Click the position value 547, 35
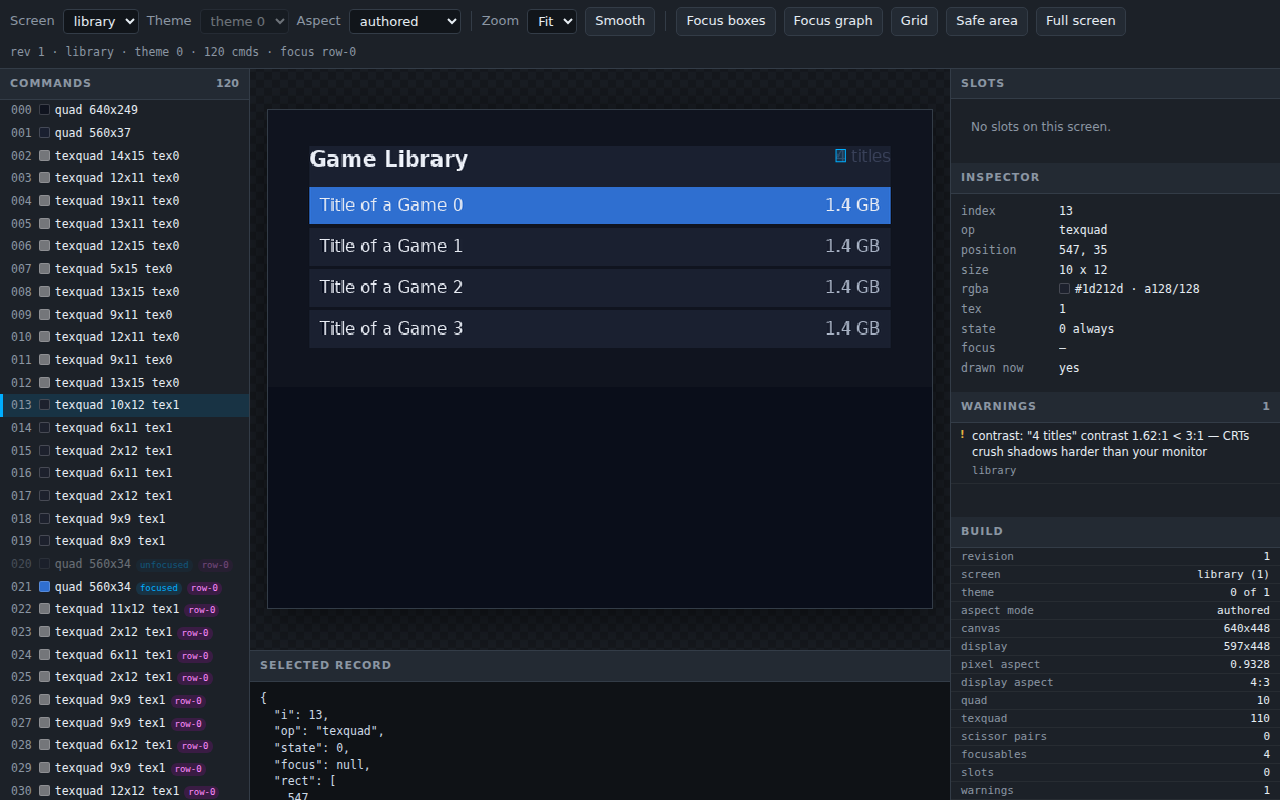Screen dimensions: 1280x800 click(1083, 250)
